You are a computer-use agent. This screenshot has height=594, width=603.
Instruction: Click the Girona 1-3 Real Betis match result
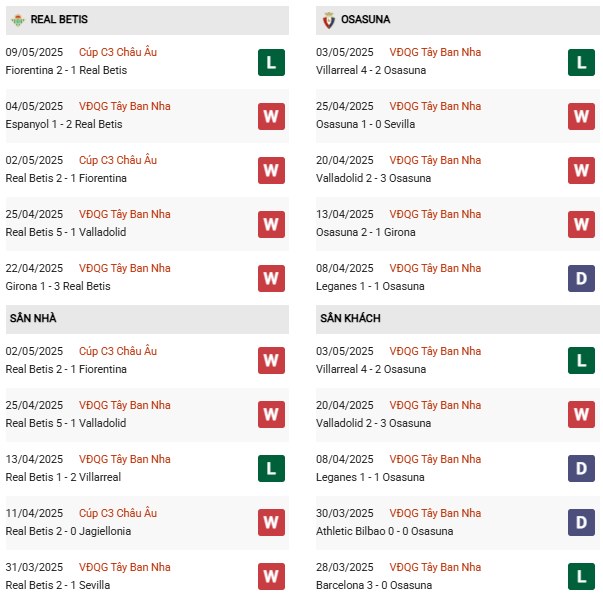[58, 286]
